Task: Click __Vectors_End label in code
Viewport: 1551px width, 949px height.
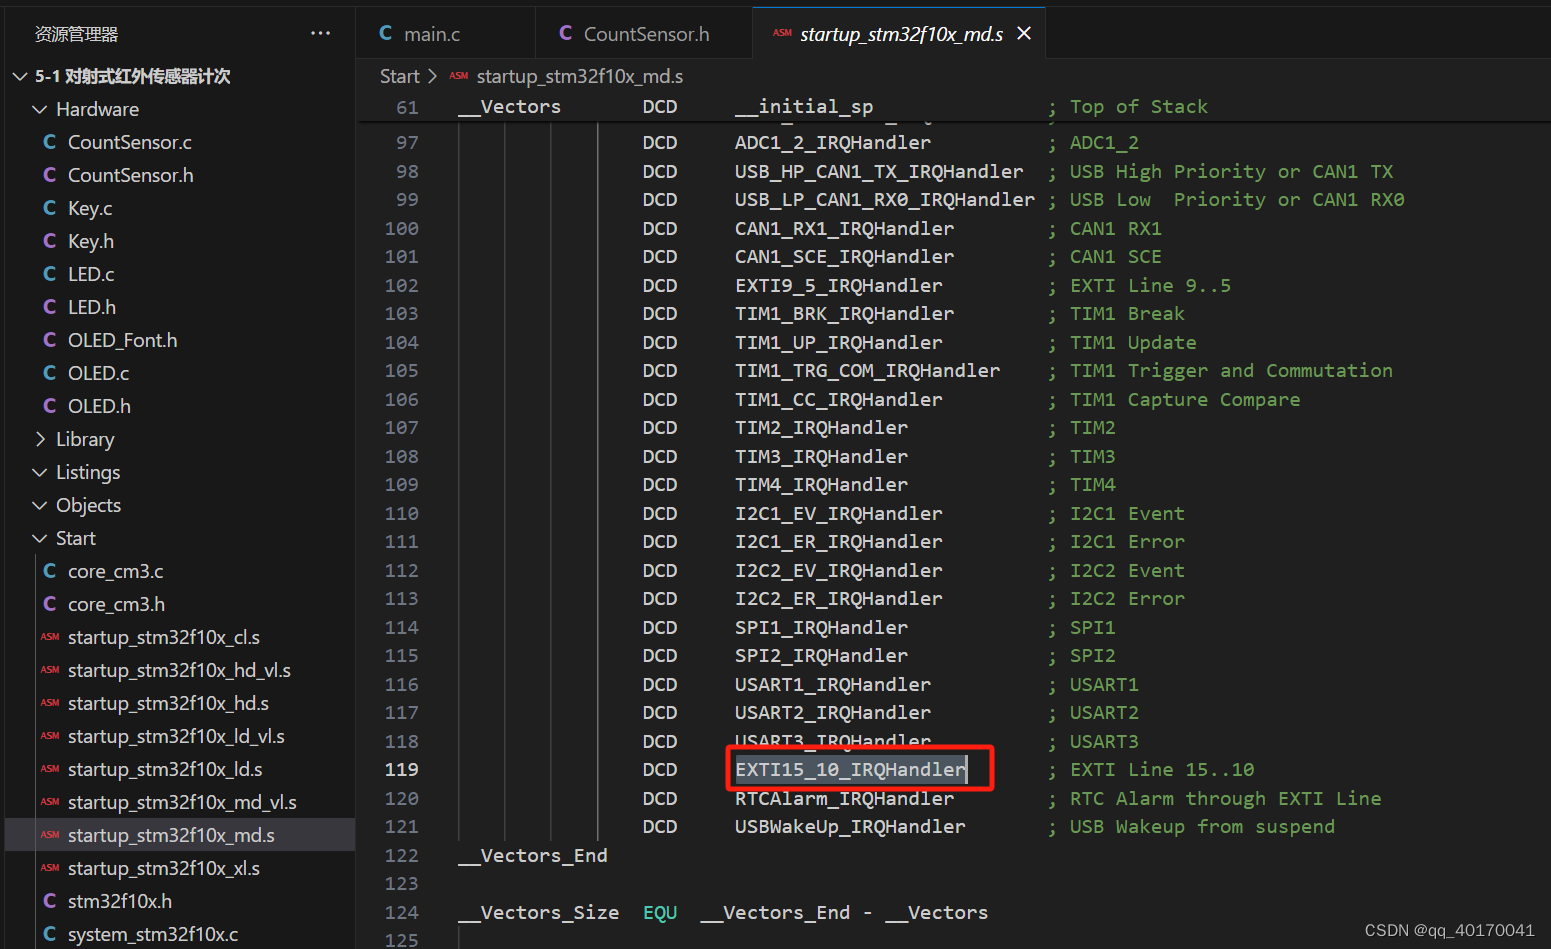Action: point(533,855)
